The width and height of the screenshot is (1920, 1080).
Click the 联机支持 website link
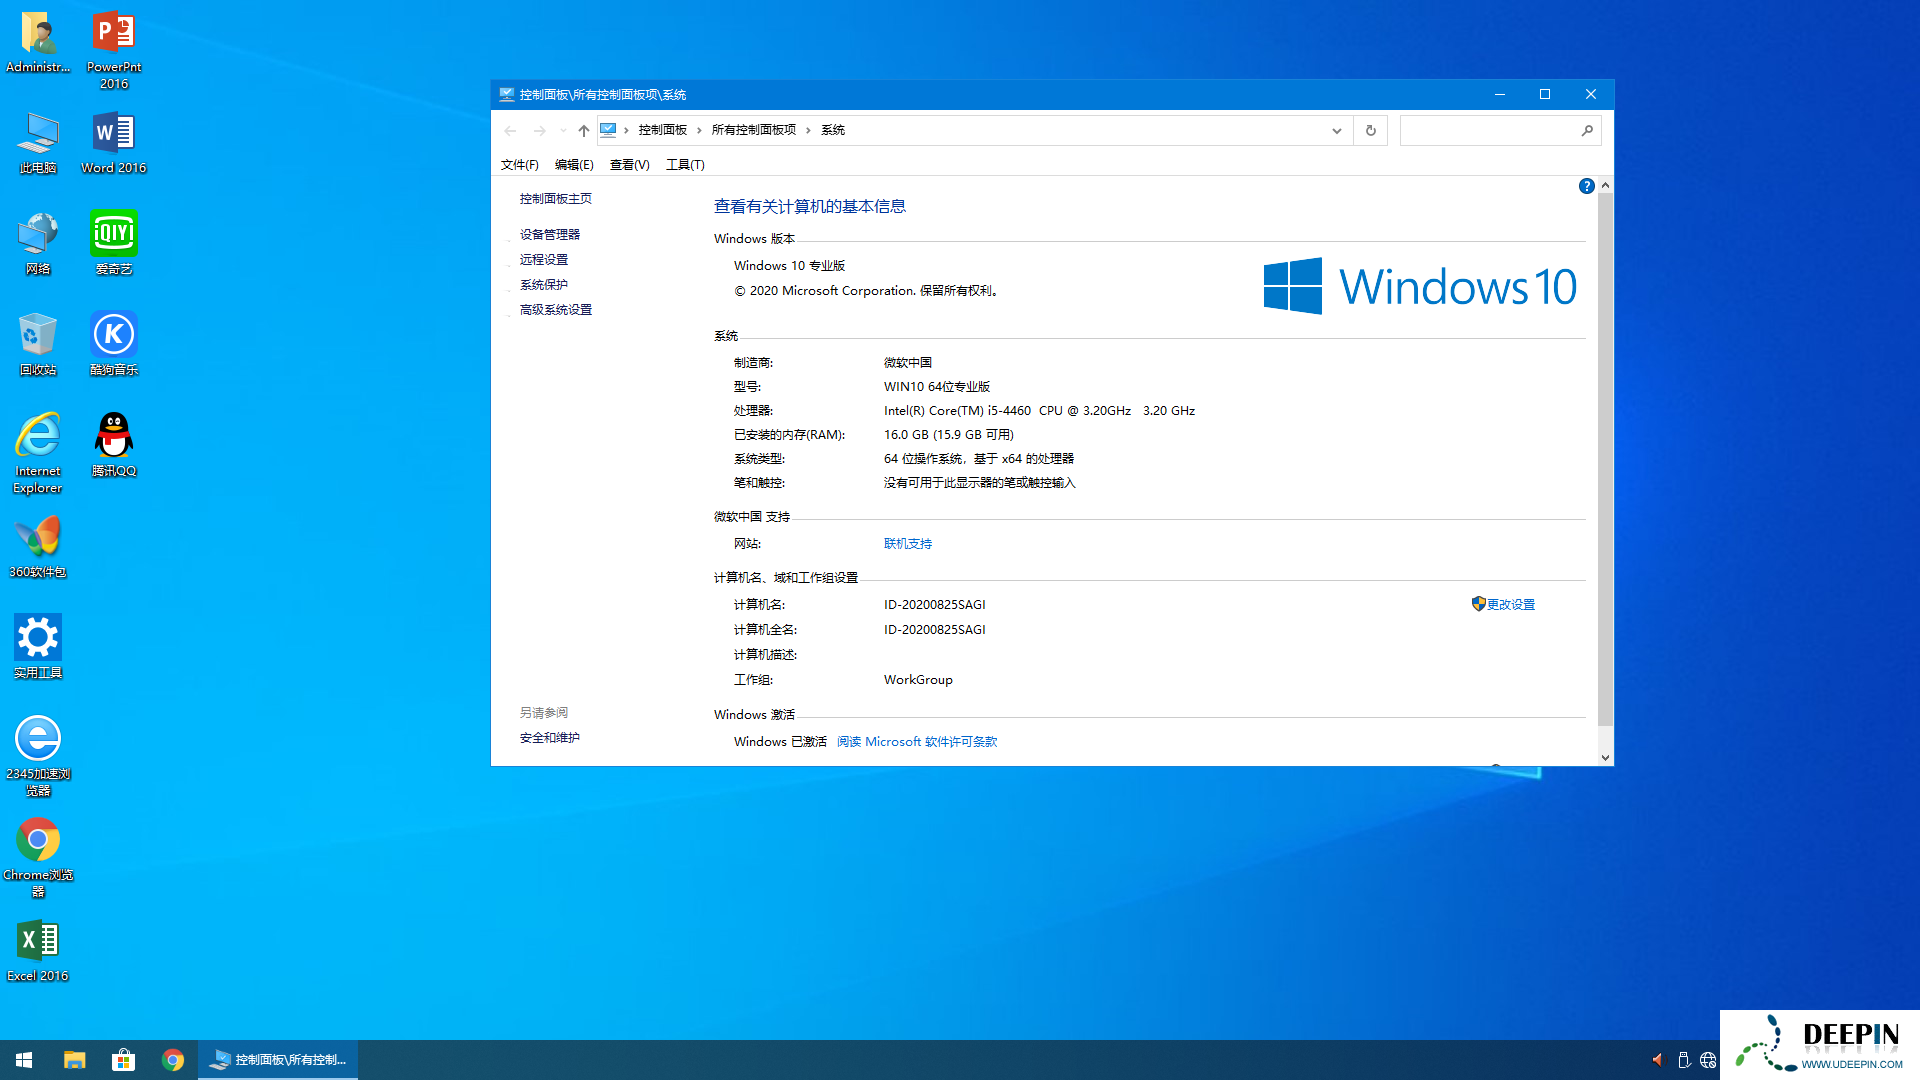pos(908,544)
